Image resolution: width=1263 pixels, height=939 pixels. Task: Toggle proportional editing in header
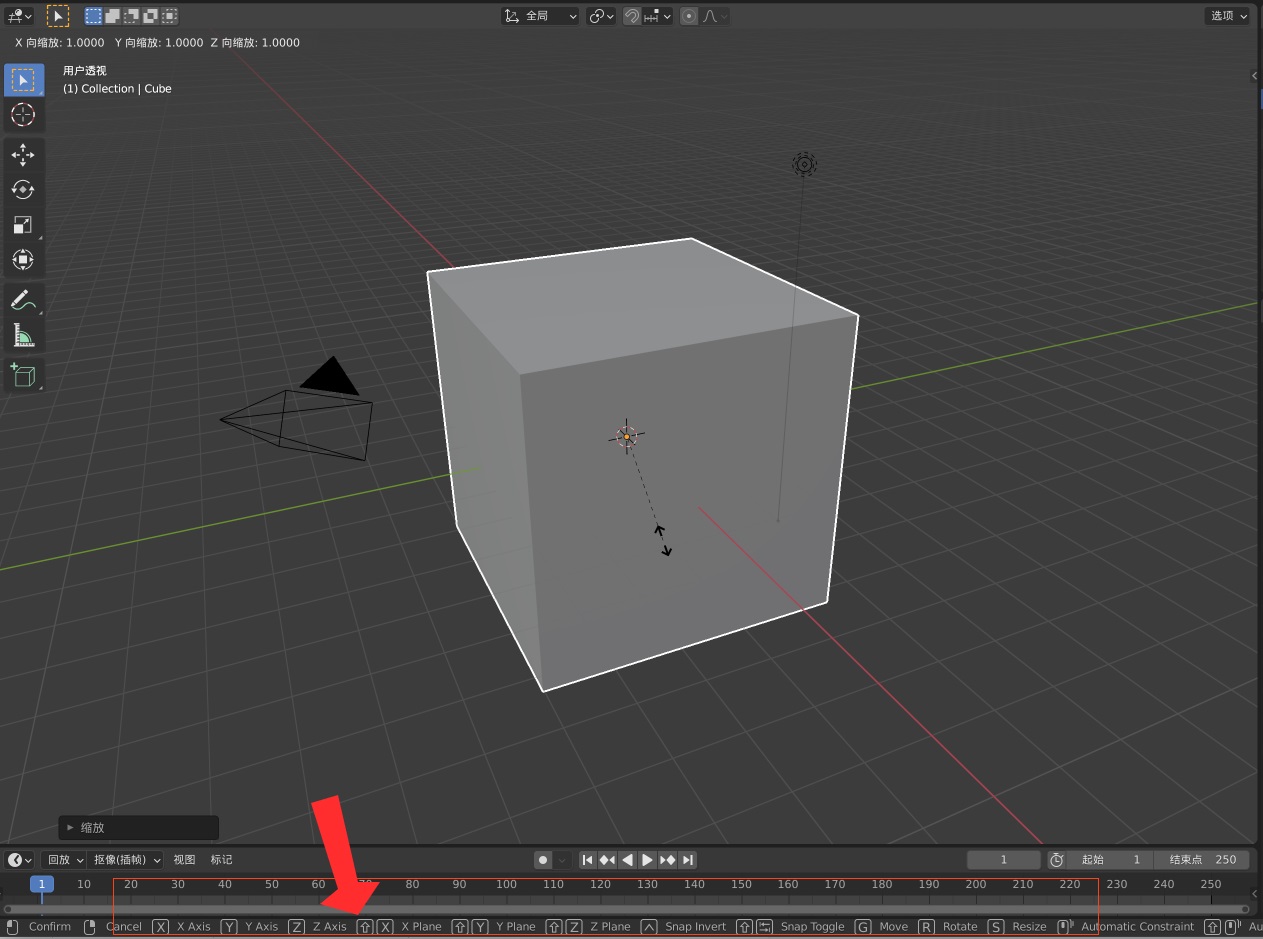coord(689,16)
